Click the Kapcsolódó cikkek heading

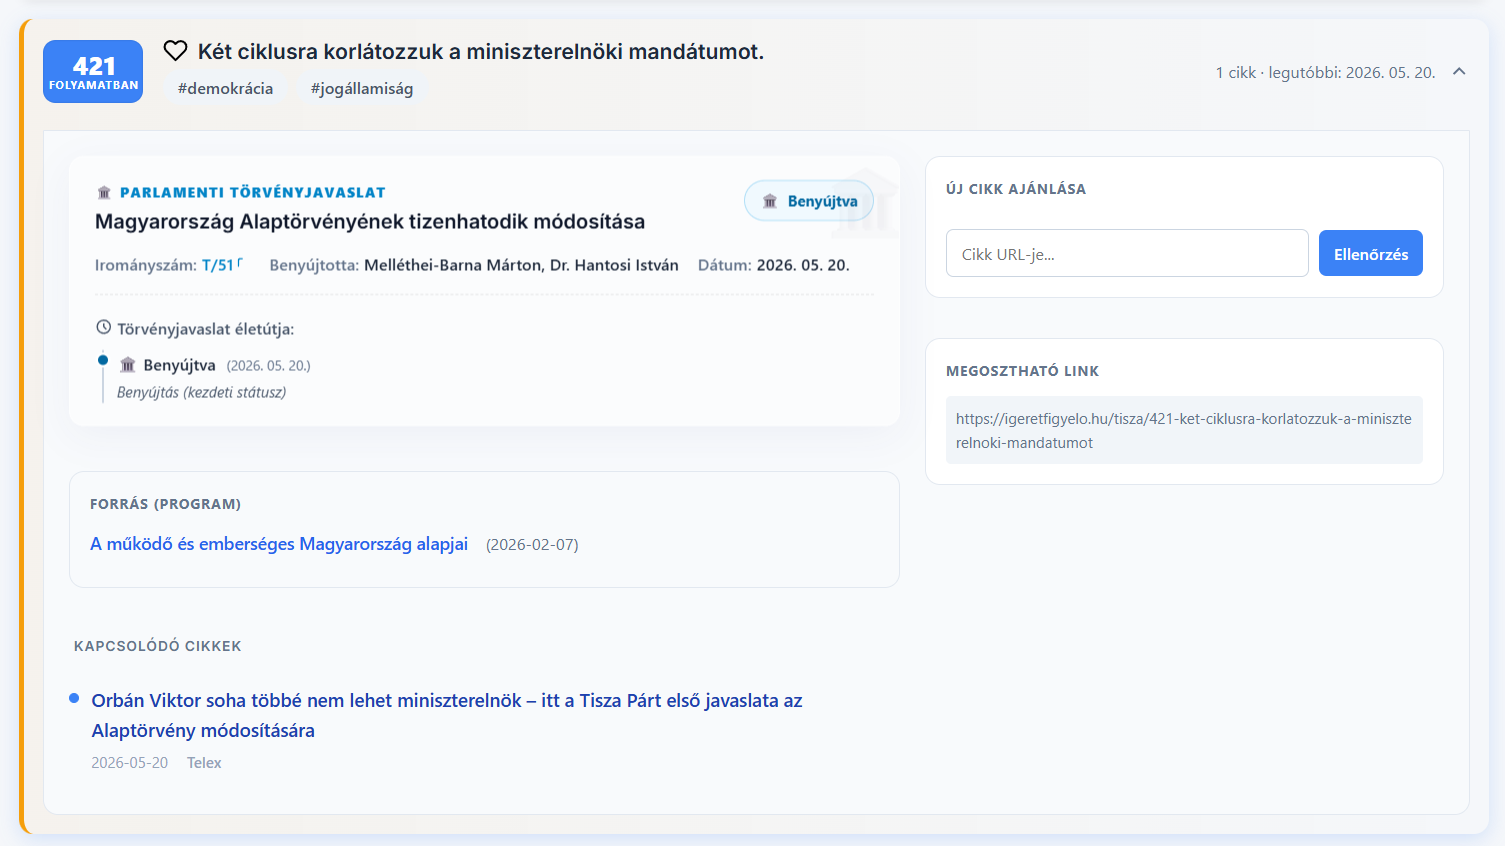(x=157, y=646)
